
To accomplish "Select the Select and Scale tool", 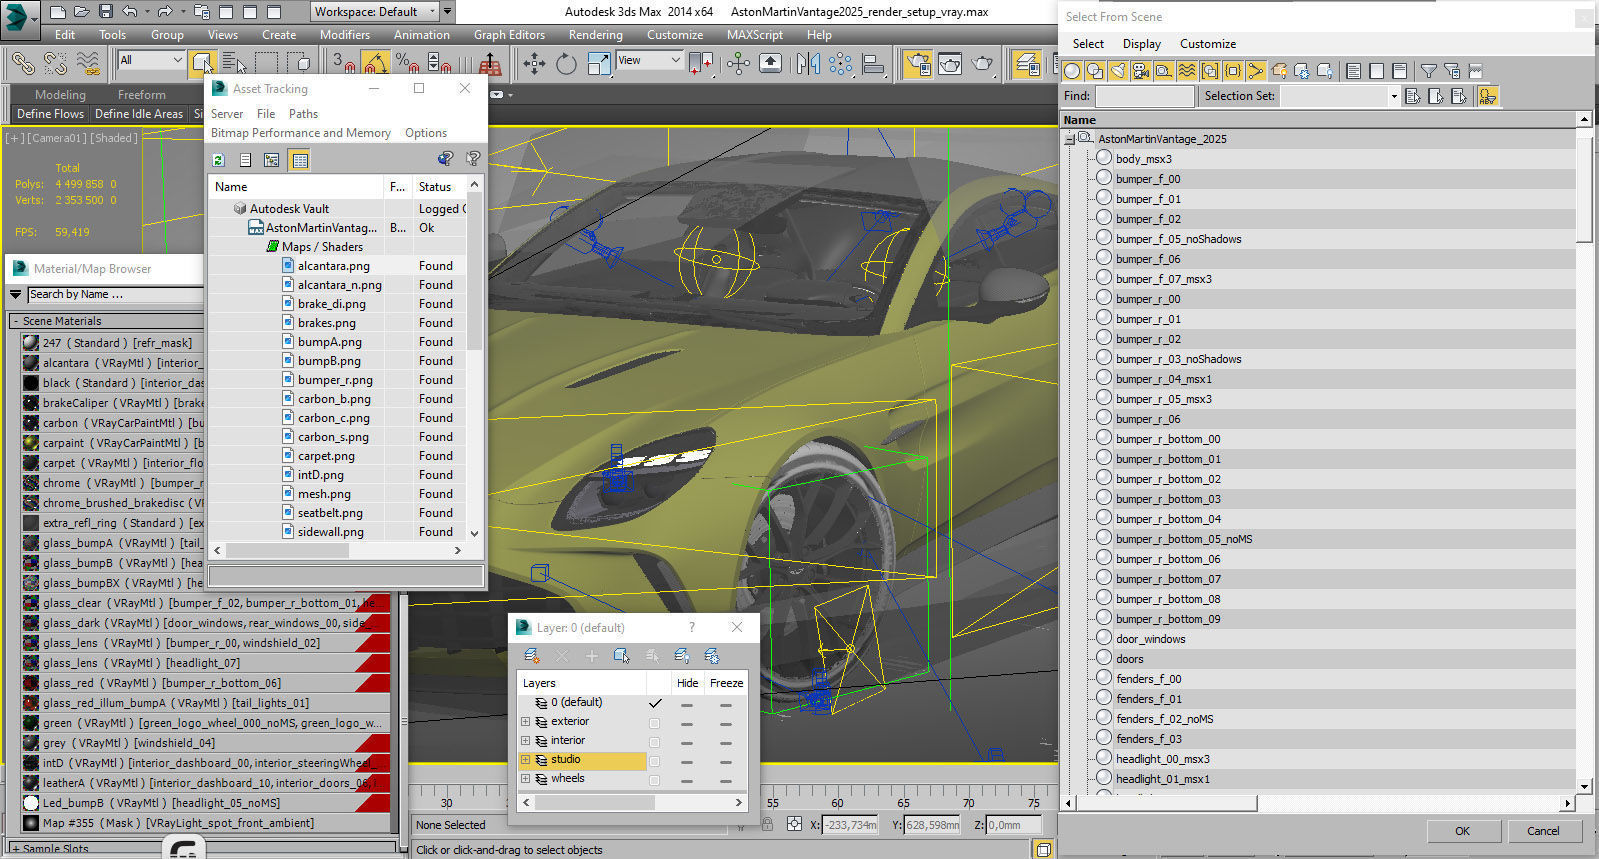I will coord(598,64).
